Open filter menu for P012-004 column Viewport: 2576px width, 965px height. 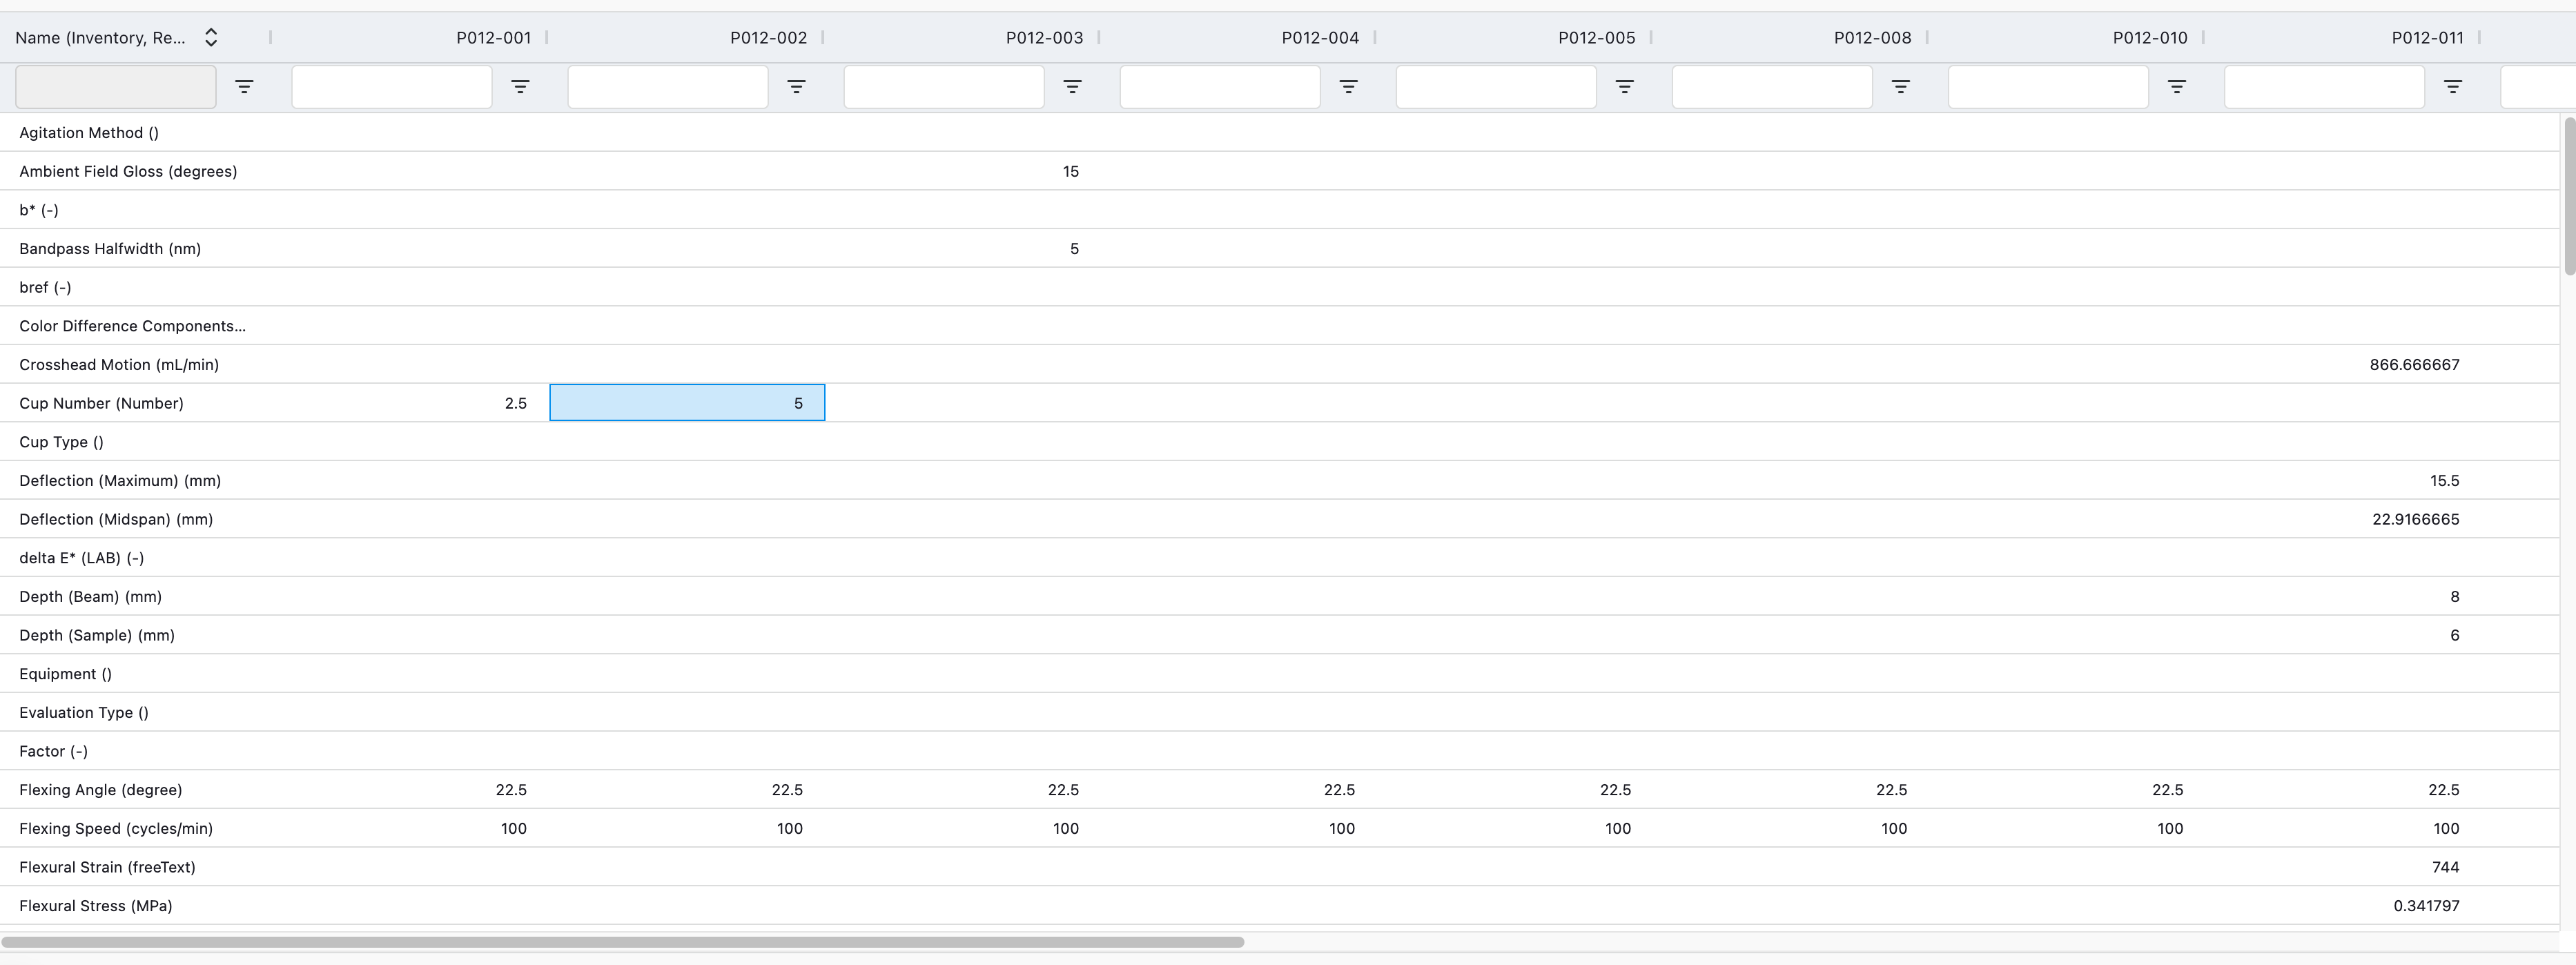(x=1348, y=87)
